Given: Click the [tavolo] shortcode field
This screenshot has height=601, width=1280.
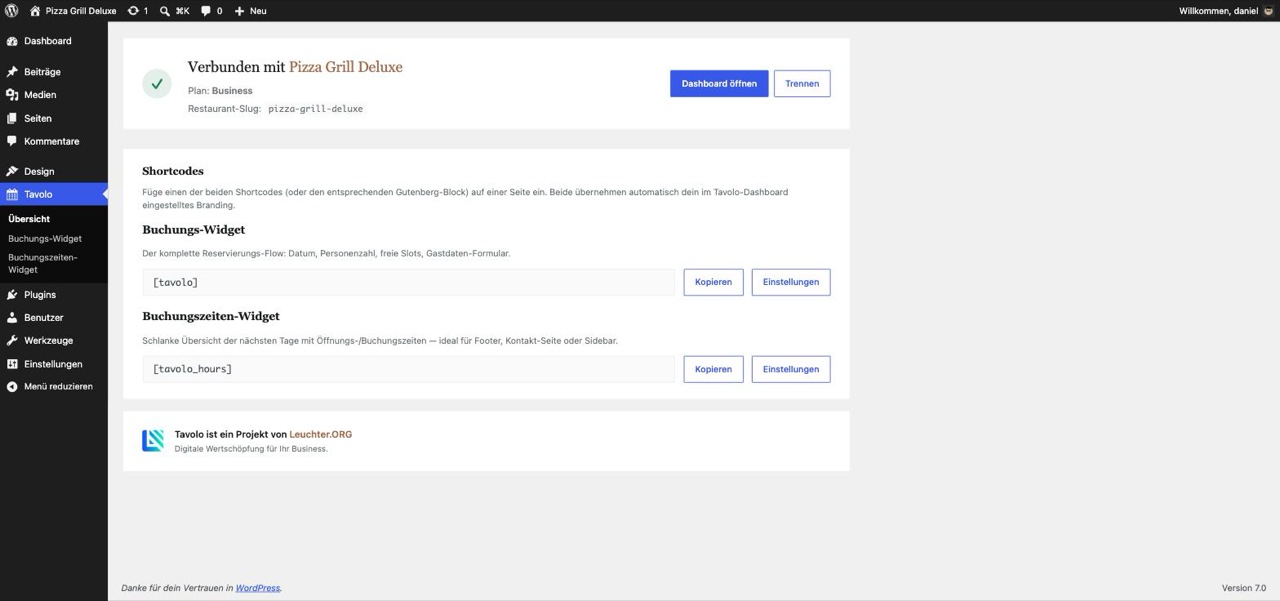Looking at the screenshot, I should click(408, 282).
